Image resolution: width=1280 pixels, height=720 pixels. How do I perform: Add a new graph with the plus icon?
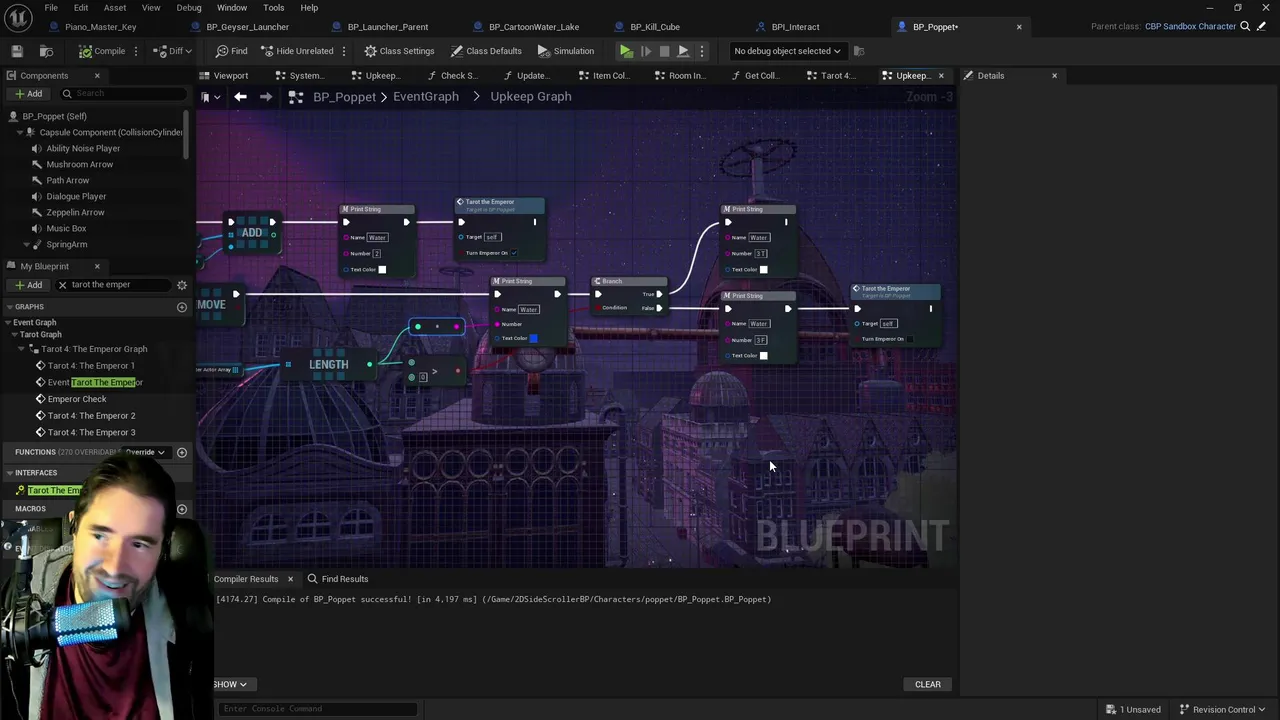(x=182, y=307)
